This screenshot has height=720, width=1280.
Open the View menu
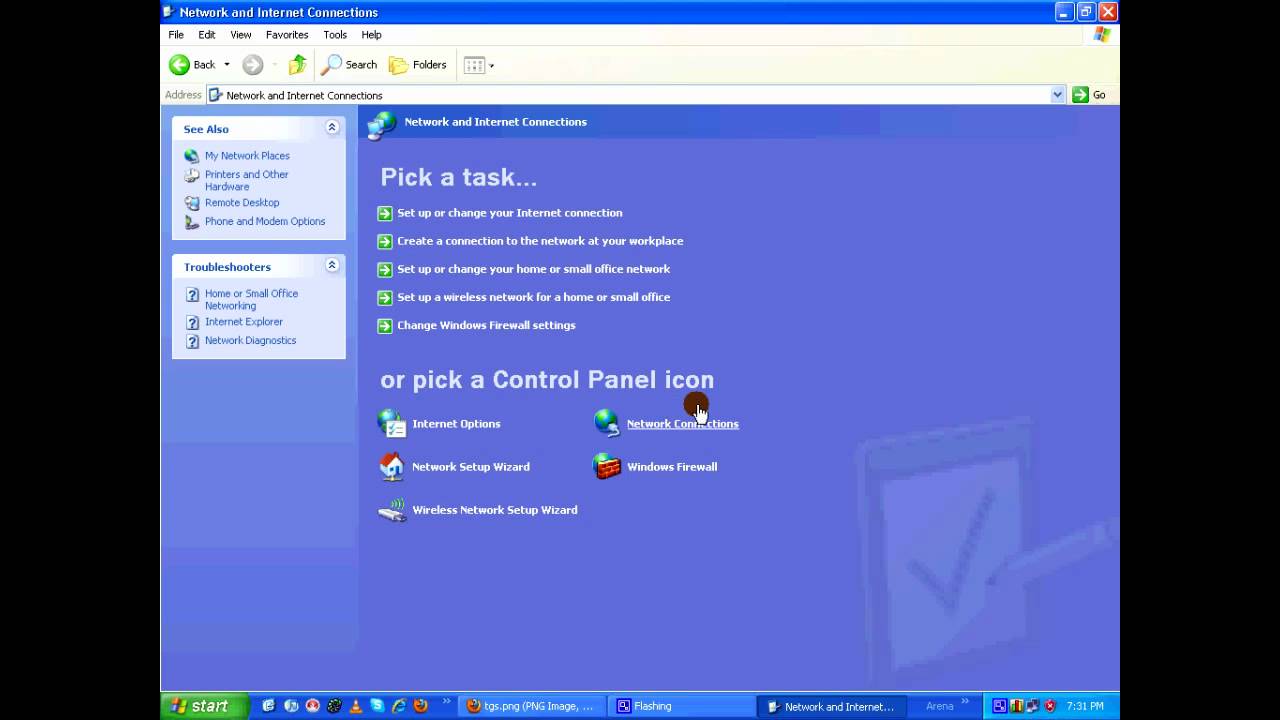click(x=241, y=35)
